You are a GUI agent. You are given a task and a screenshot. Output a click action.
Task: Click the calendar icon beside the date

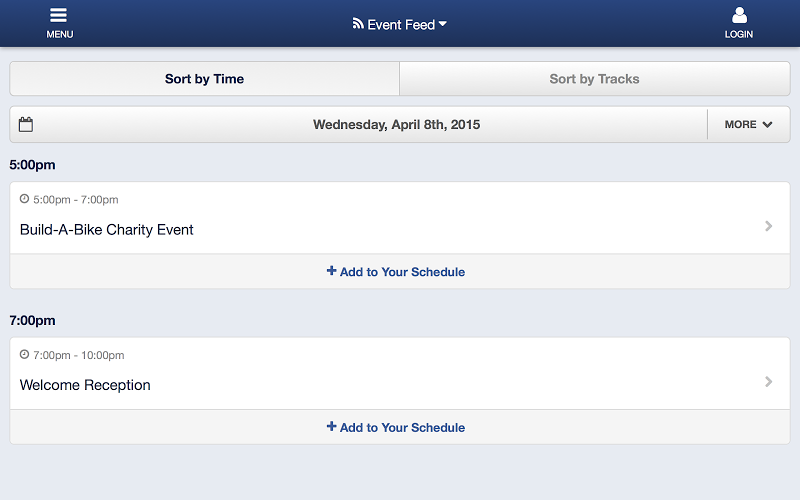click(x=26, y=125)
